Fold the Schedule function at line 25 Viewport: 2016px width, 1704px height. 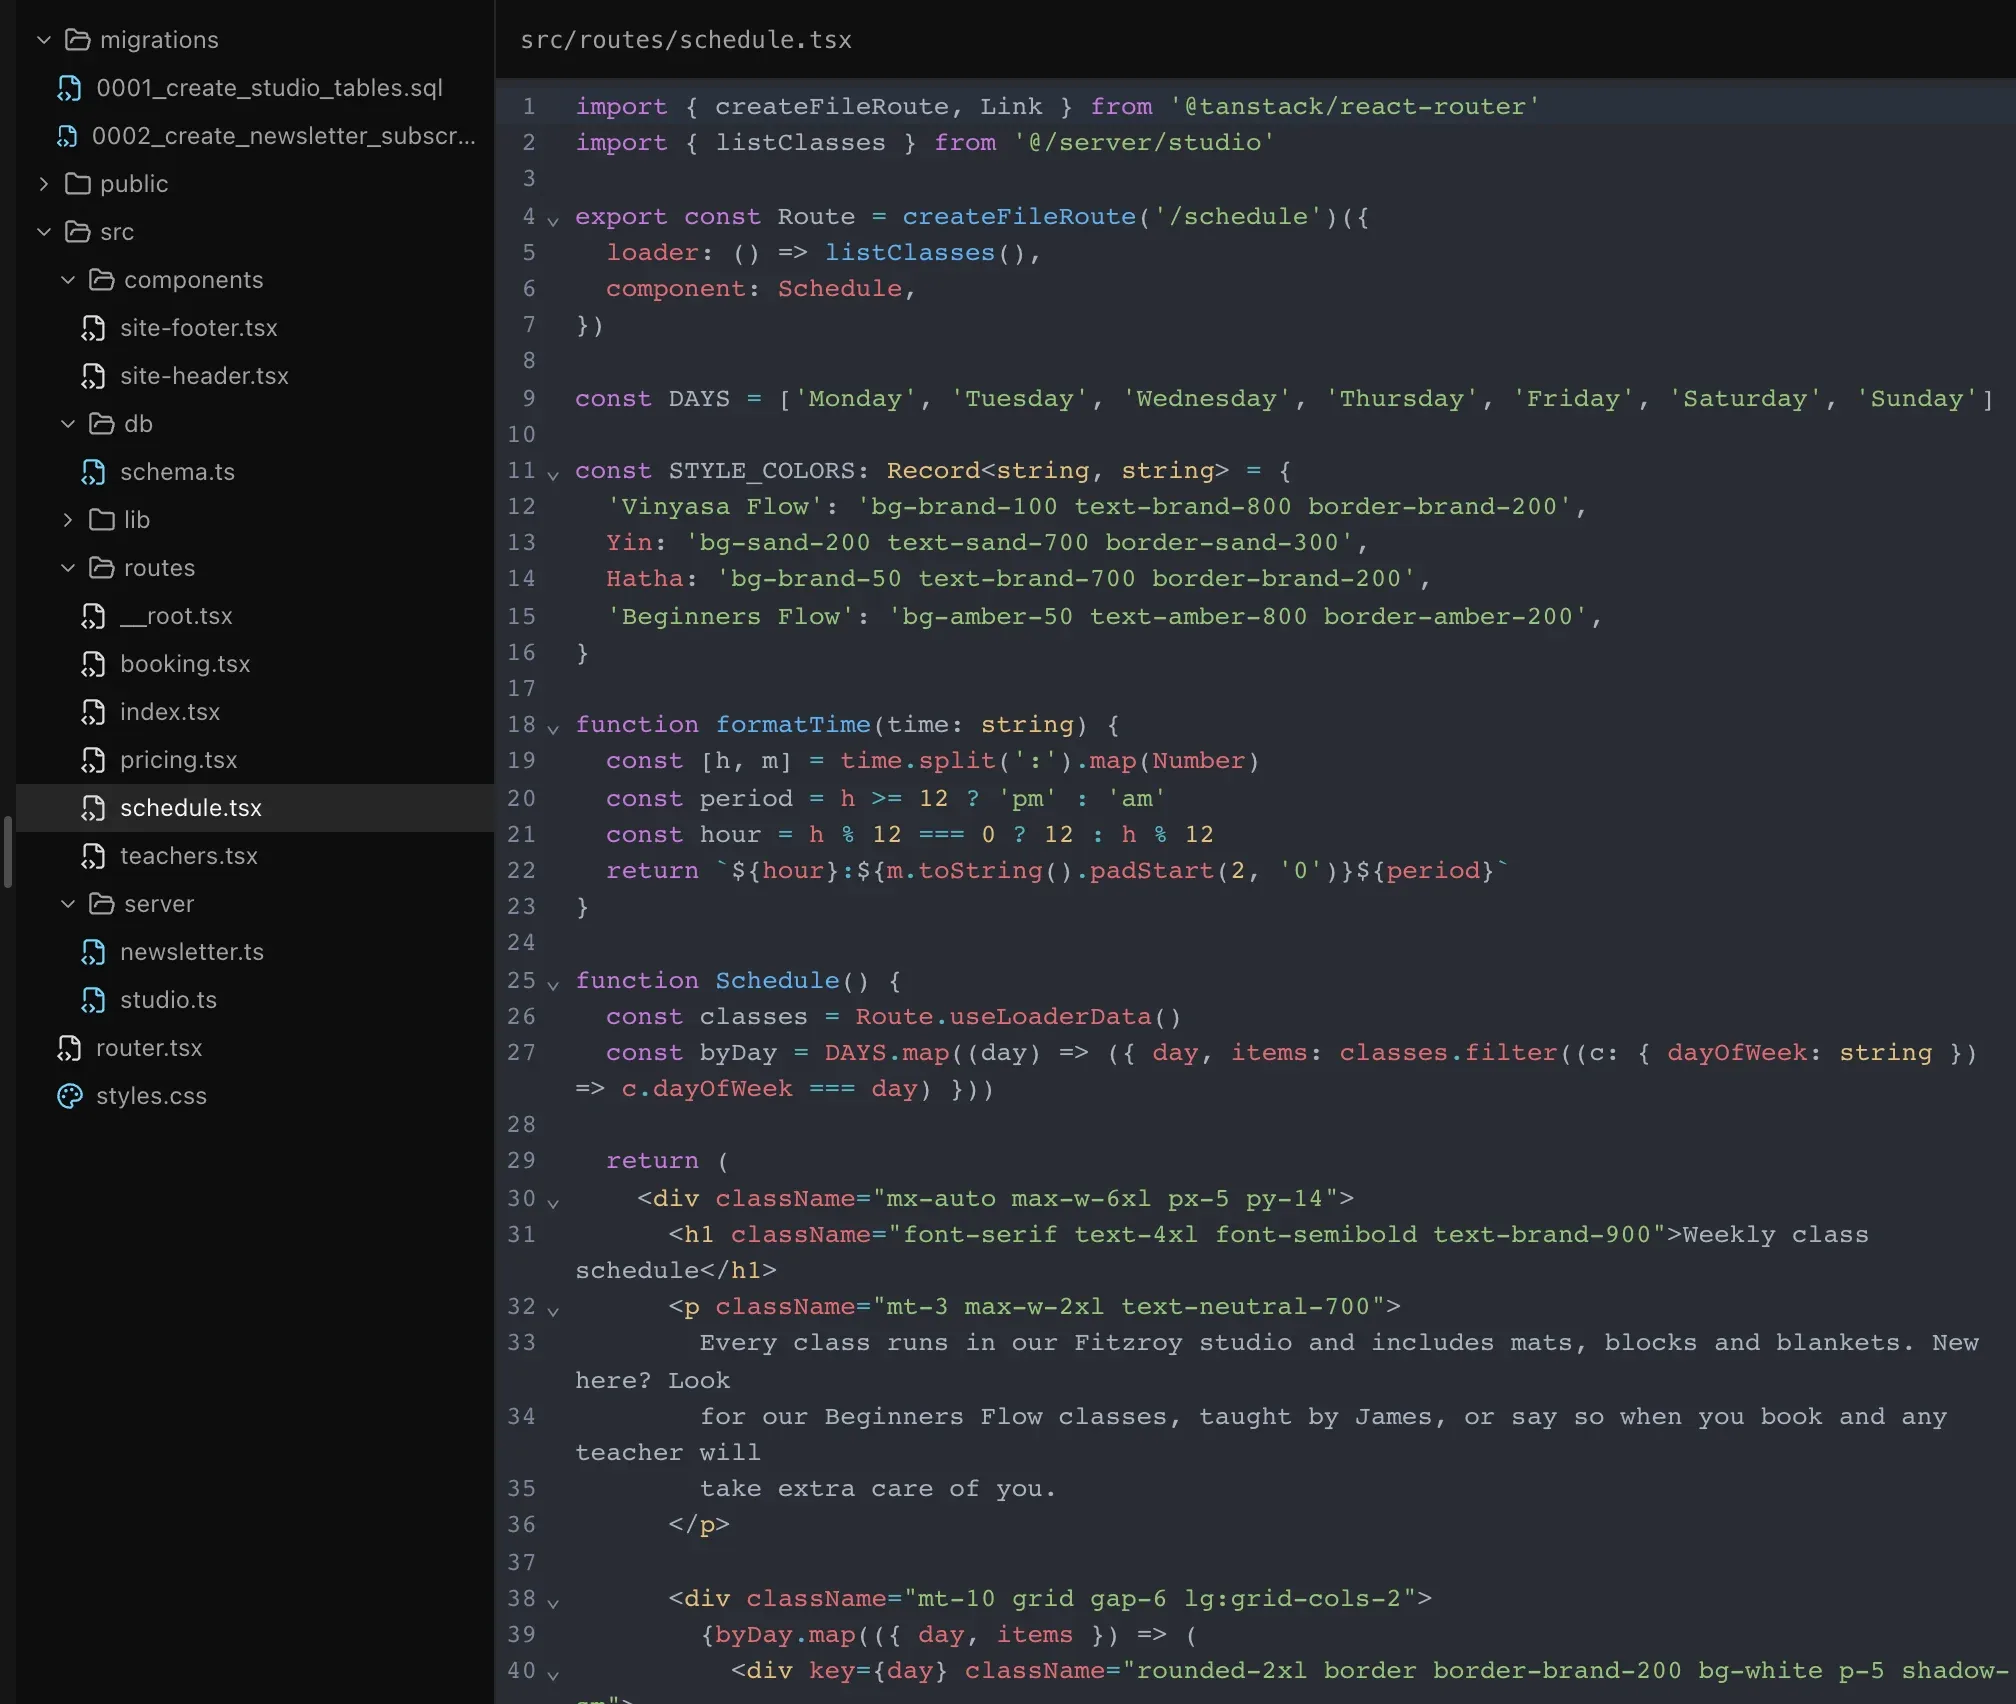pyautogui.click(x=553, y=984)
